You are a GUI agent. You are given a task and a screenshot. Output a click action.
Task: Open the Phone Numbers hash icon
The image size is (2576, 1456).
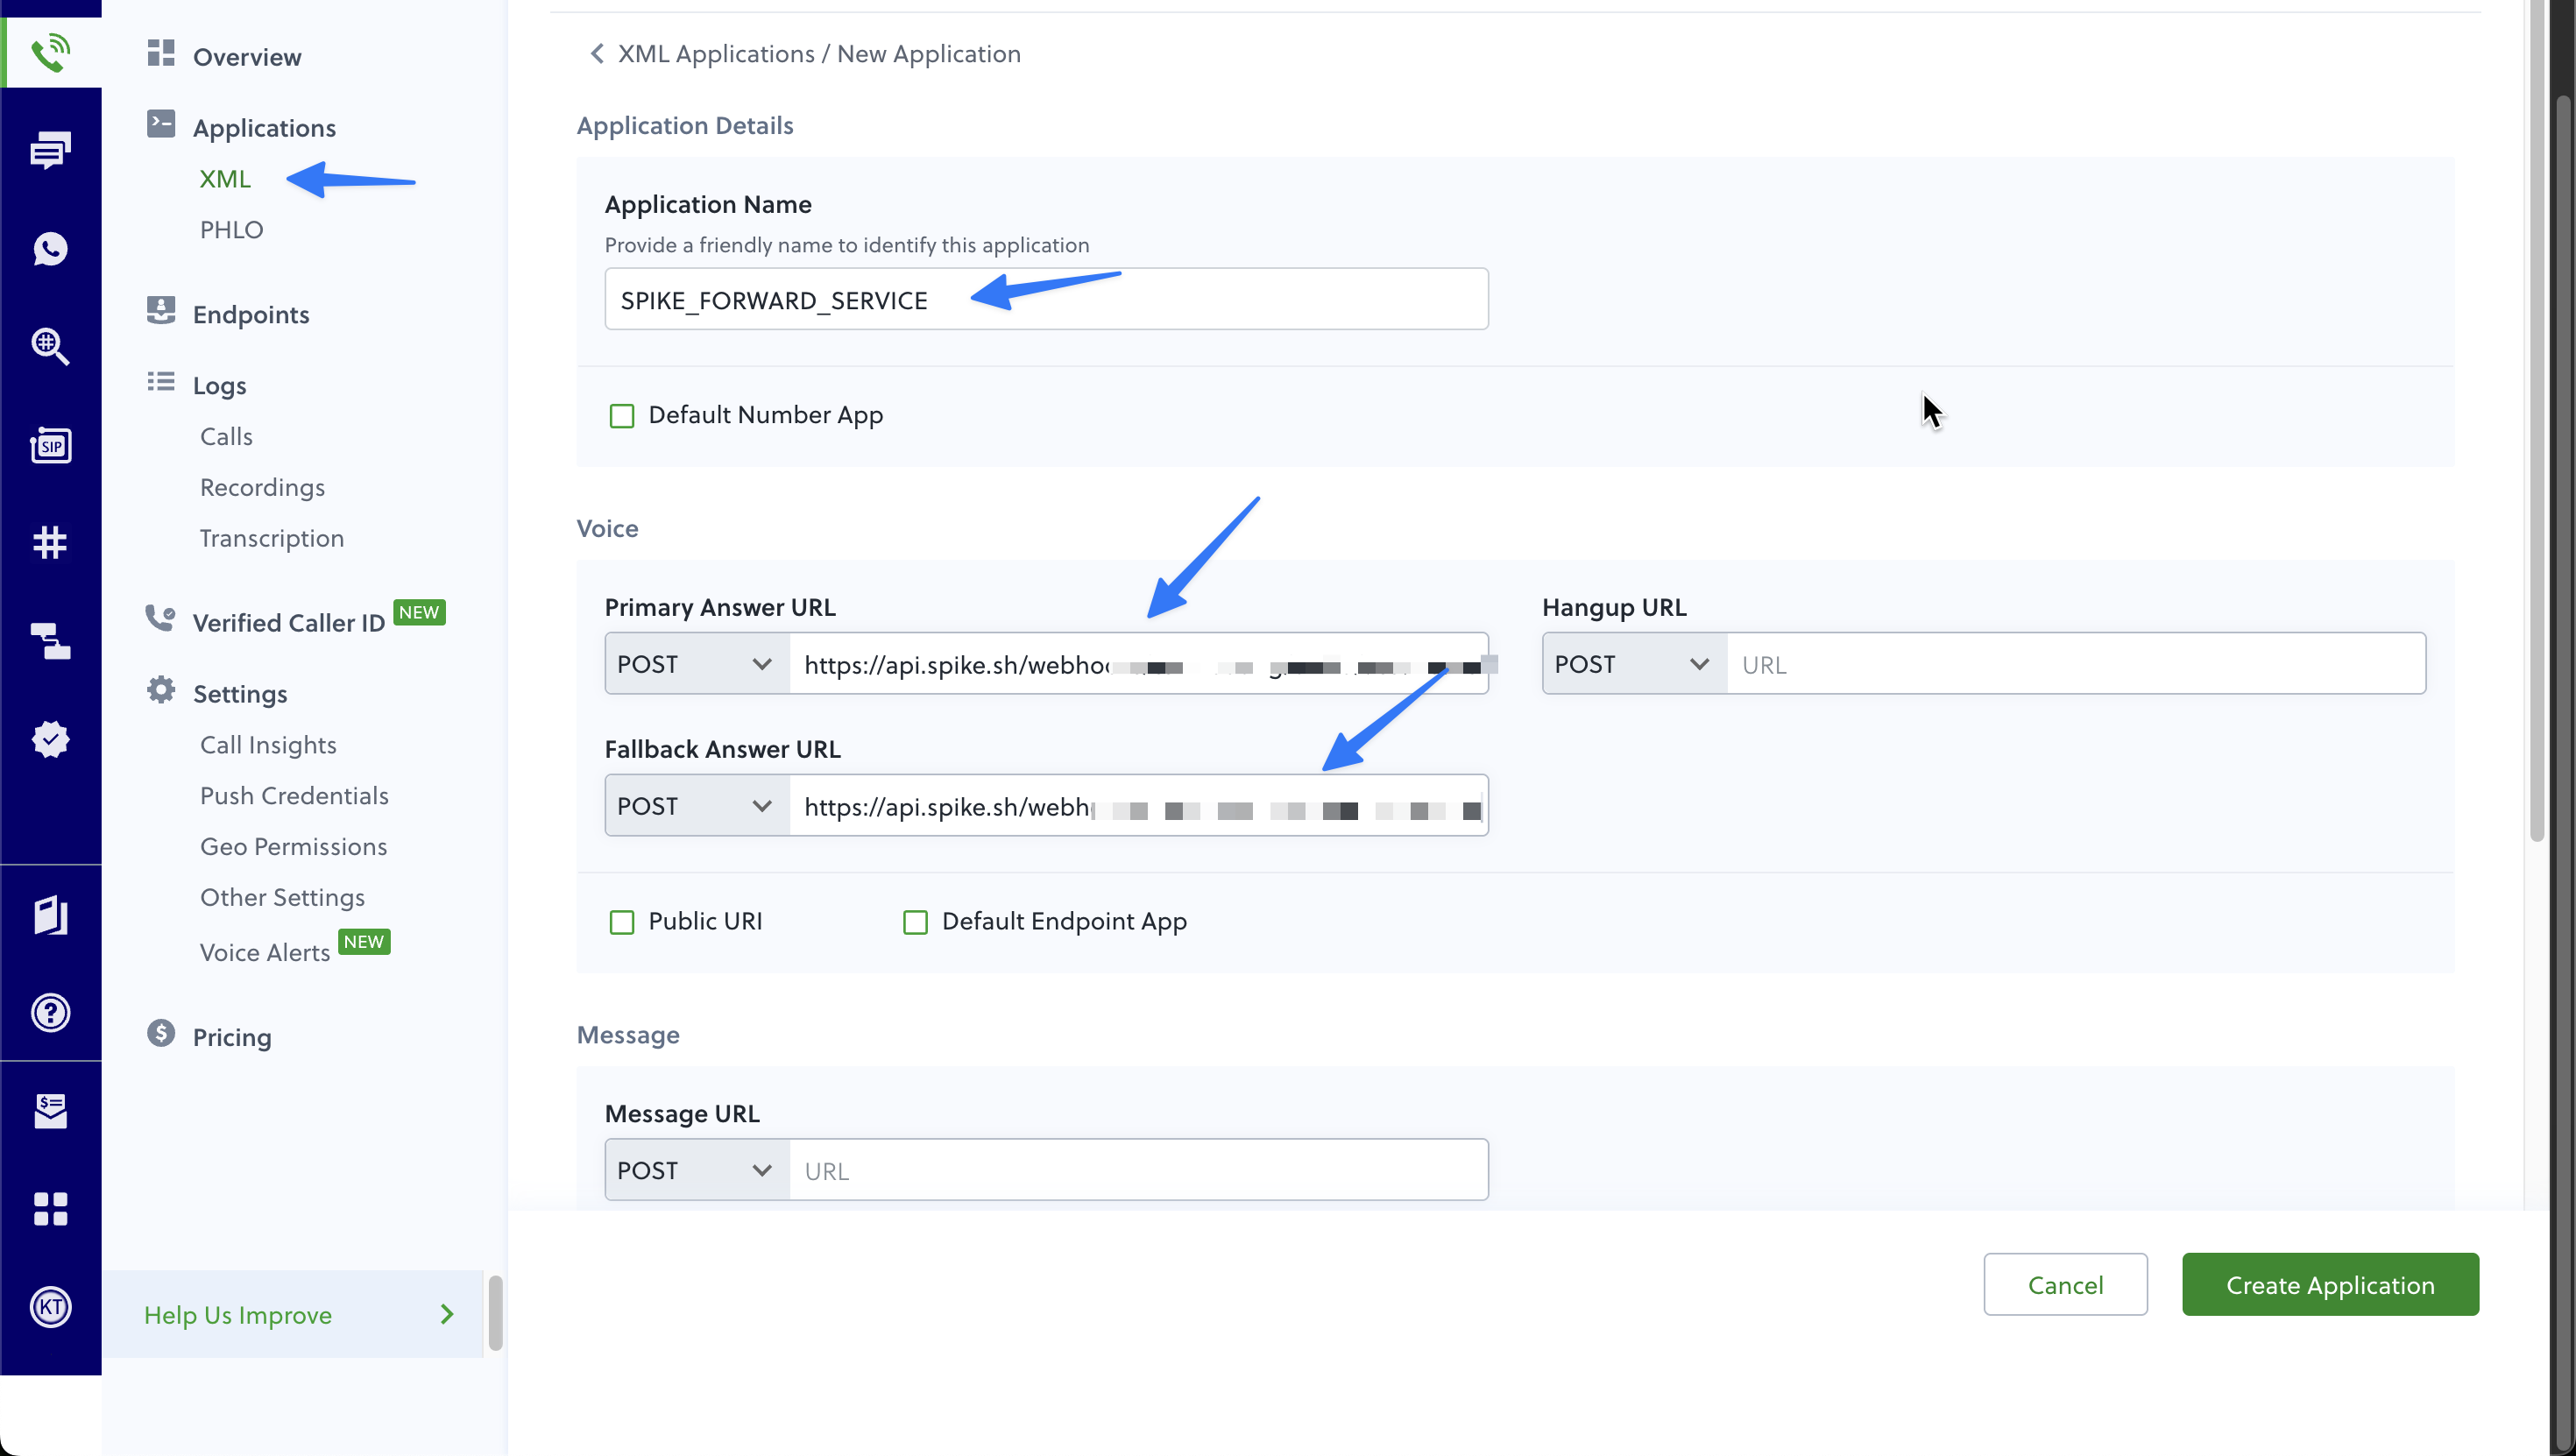coord(50,542)
